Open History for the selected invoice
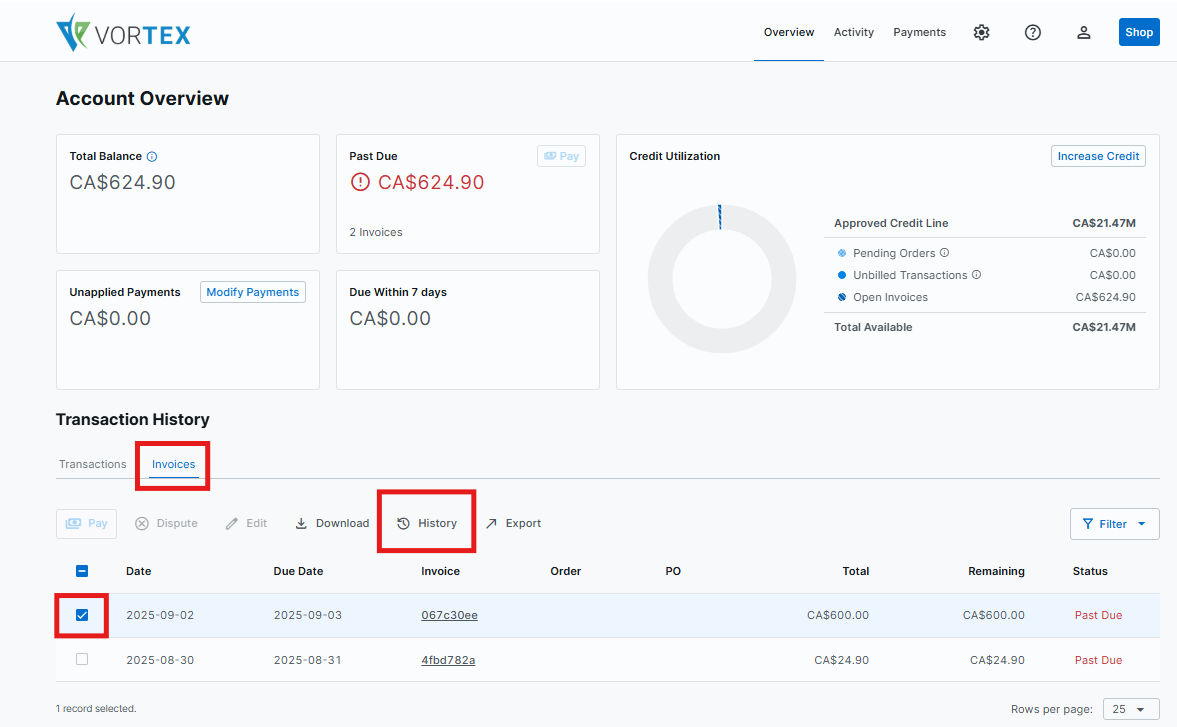 (426, 523)
